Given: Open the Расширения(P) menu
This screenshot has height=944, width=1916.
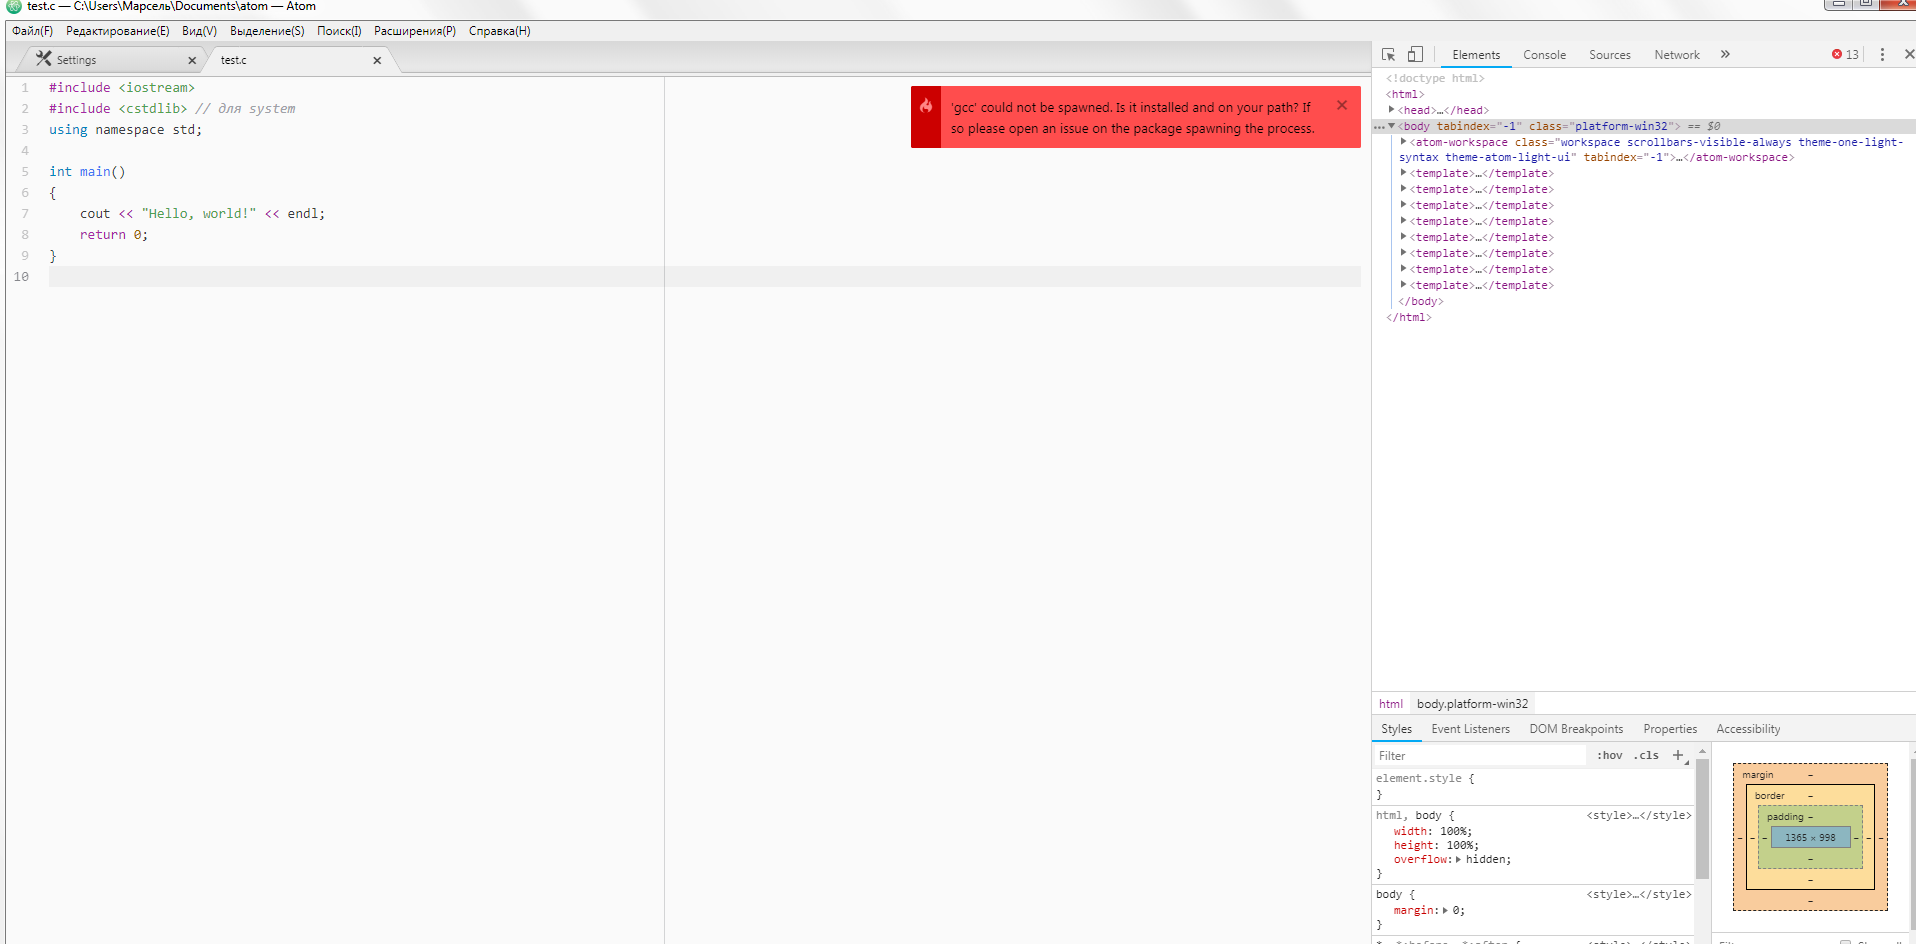Looking at the screenshot, I should [x=415, y=31].
